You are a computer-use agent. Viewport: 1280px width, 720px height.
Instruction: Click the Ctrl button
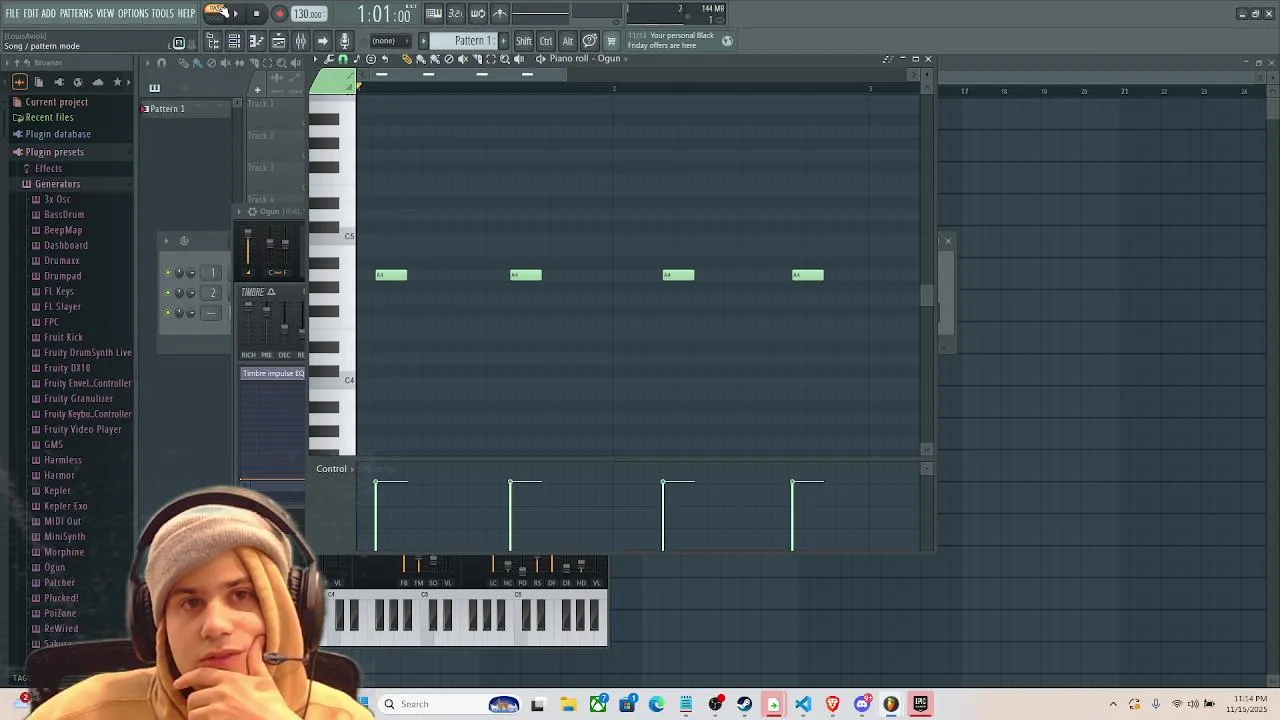546,41
